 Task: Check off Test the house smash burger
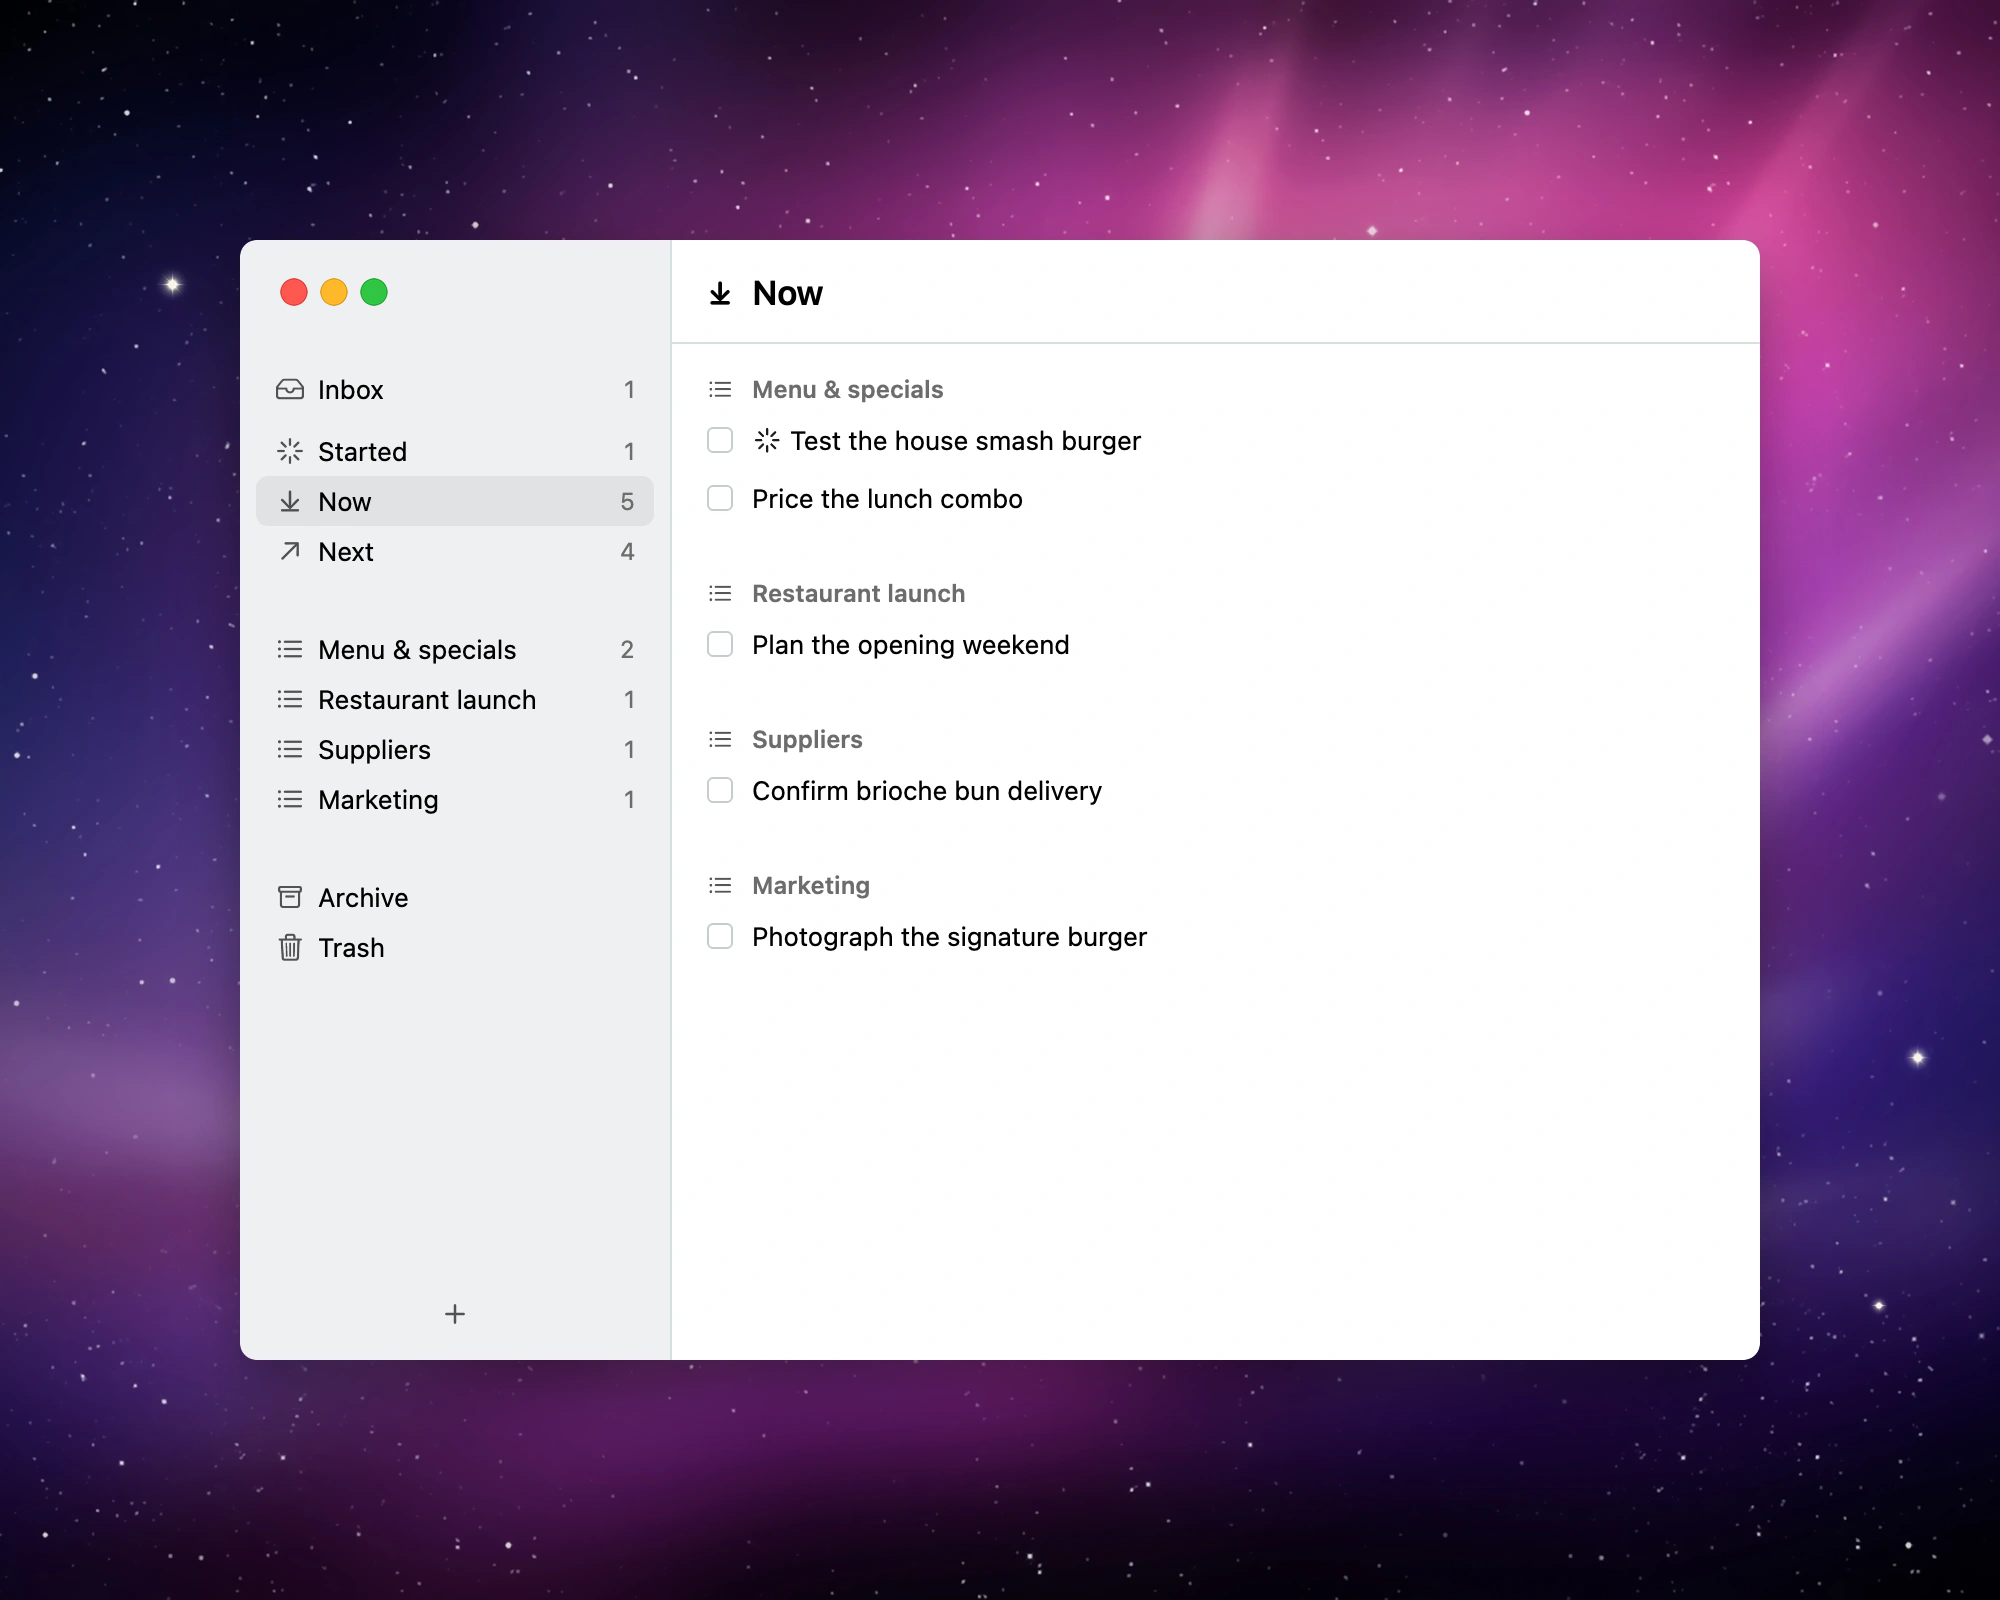pos(720,440)
